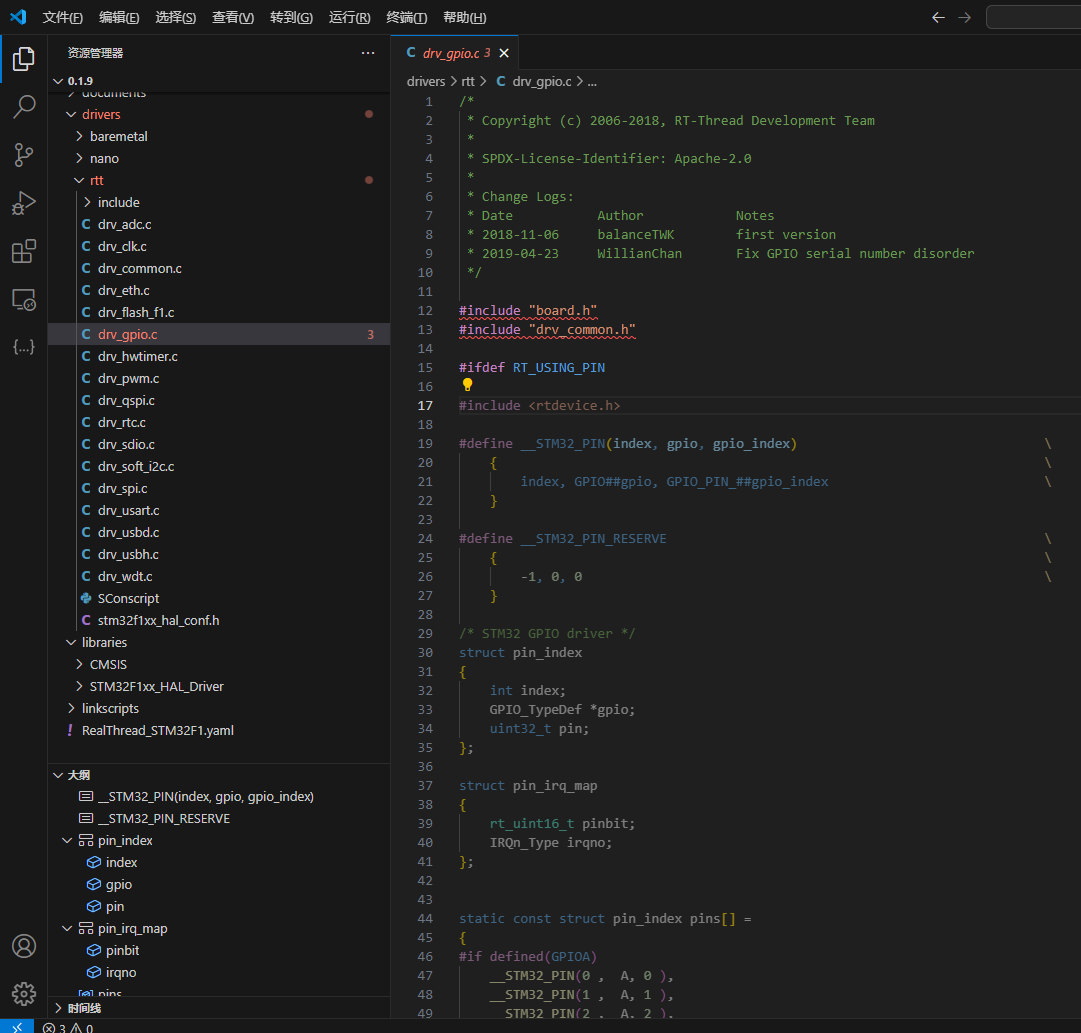
Task: Open the Extensions view
Action: pos(24,252)
